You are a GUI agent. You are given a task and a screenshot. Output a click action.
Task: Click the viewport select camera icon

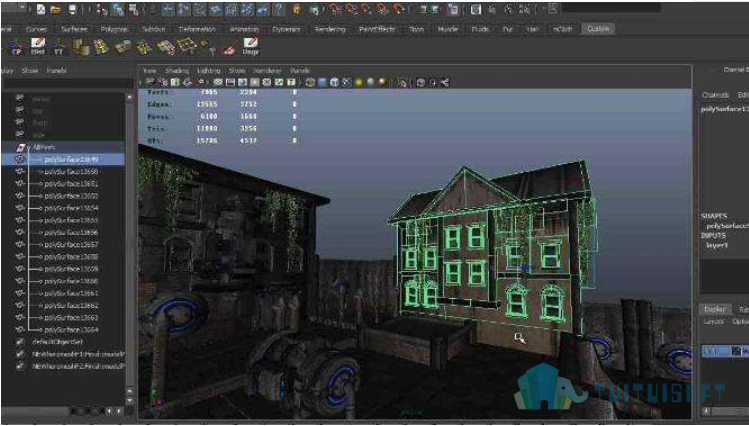tap(150, 82)
